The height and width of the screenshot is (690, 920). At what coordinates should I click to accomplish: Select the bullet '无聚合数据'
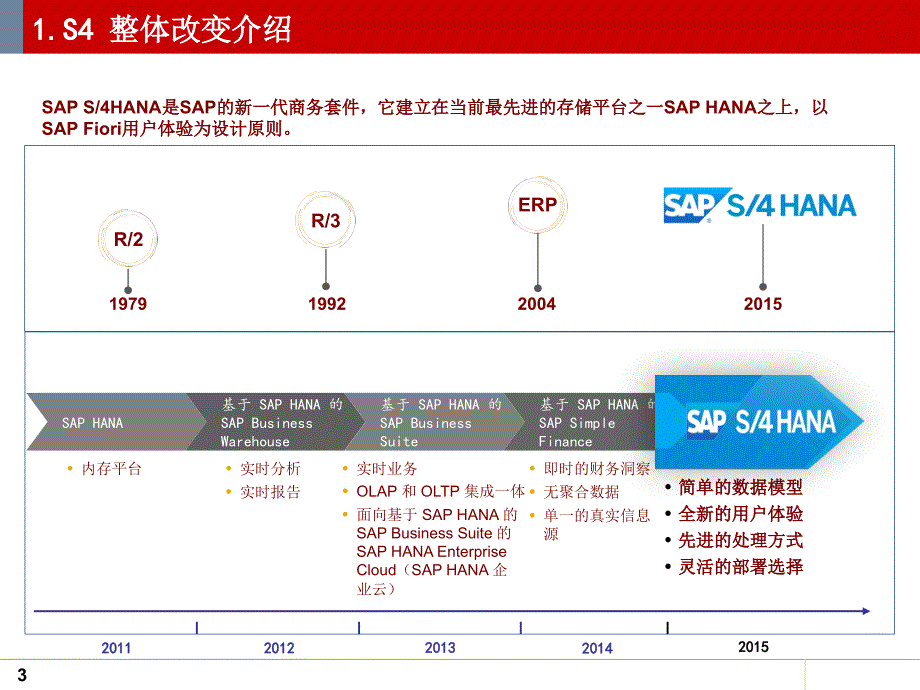tap(581, 492)
